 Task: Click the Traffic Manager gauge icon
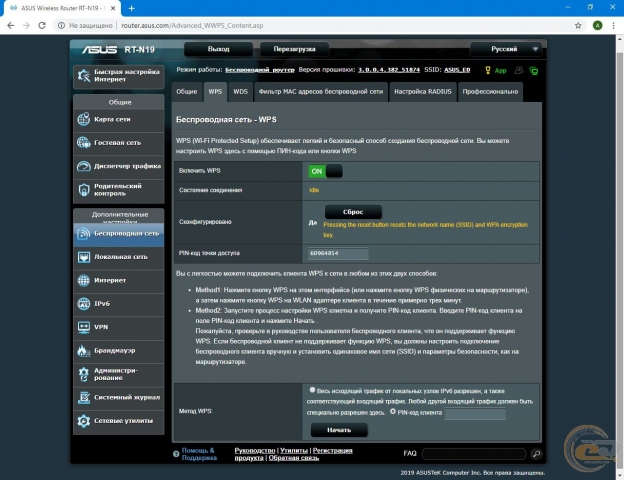pos(84,166)
